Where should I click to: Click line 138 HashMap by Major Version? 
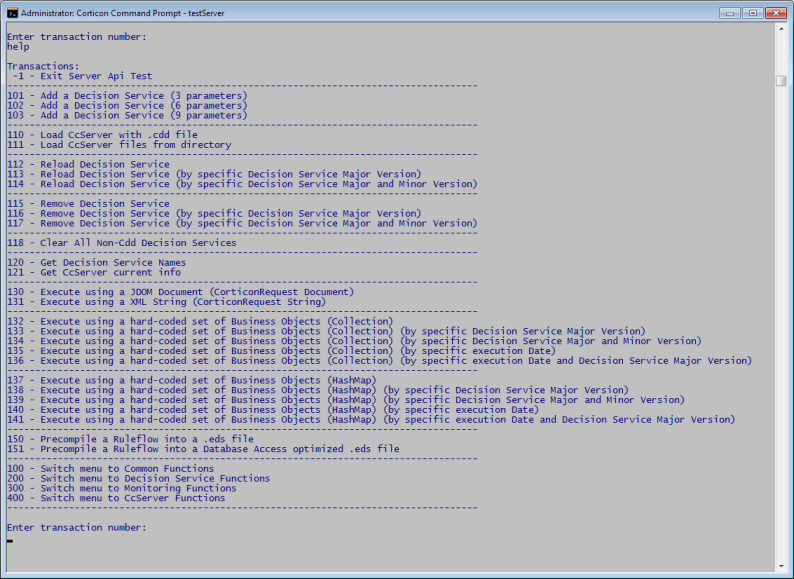coord(318,390)
